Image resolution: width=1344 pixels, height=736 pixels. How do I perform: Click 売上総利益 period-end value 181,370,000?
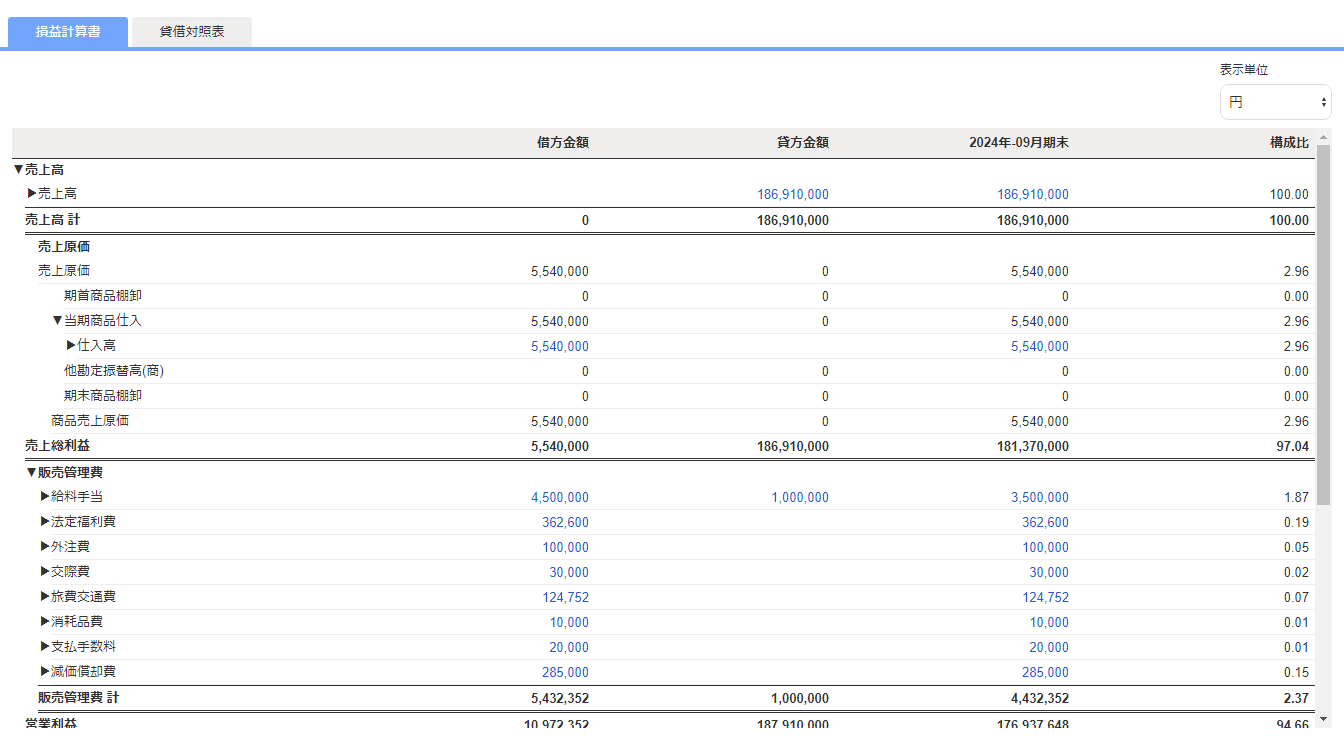[1033, 447]
